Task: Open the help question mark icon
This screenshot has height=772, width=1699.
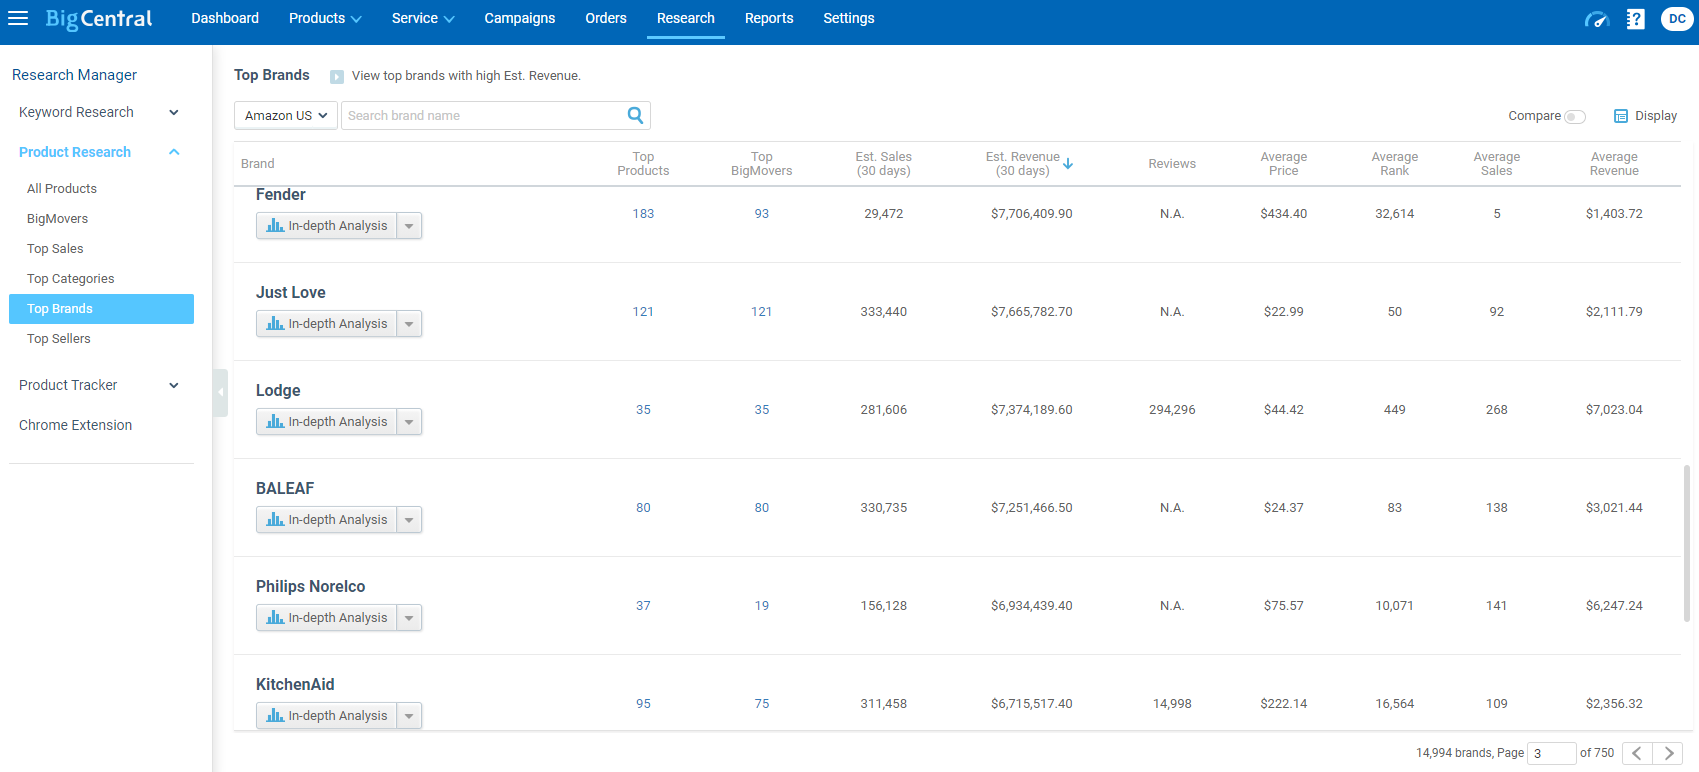Action: 1636,19
